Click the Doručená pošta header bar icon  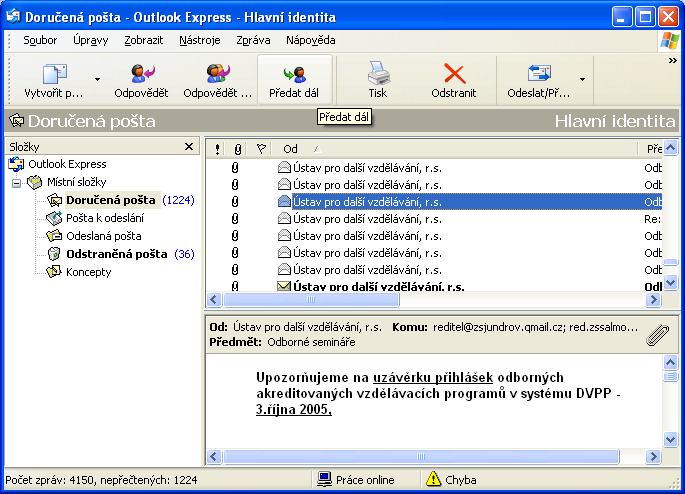click(x=17, y=121)
